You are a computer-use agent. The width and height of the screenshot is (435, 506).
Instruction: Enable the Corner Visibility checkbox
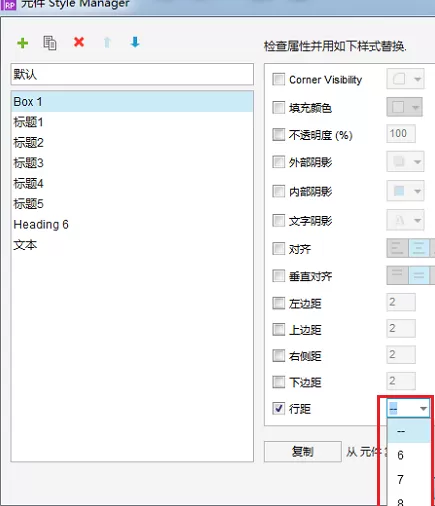pos(278,79)
